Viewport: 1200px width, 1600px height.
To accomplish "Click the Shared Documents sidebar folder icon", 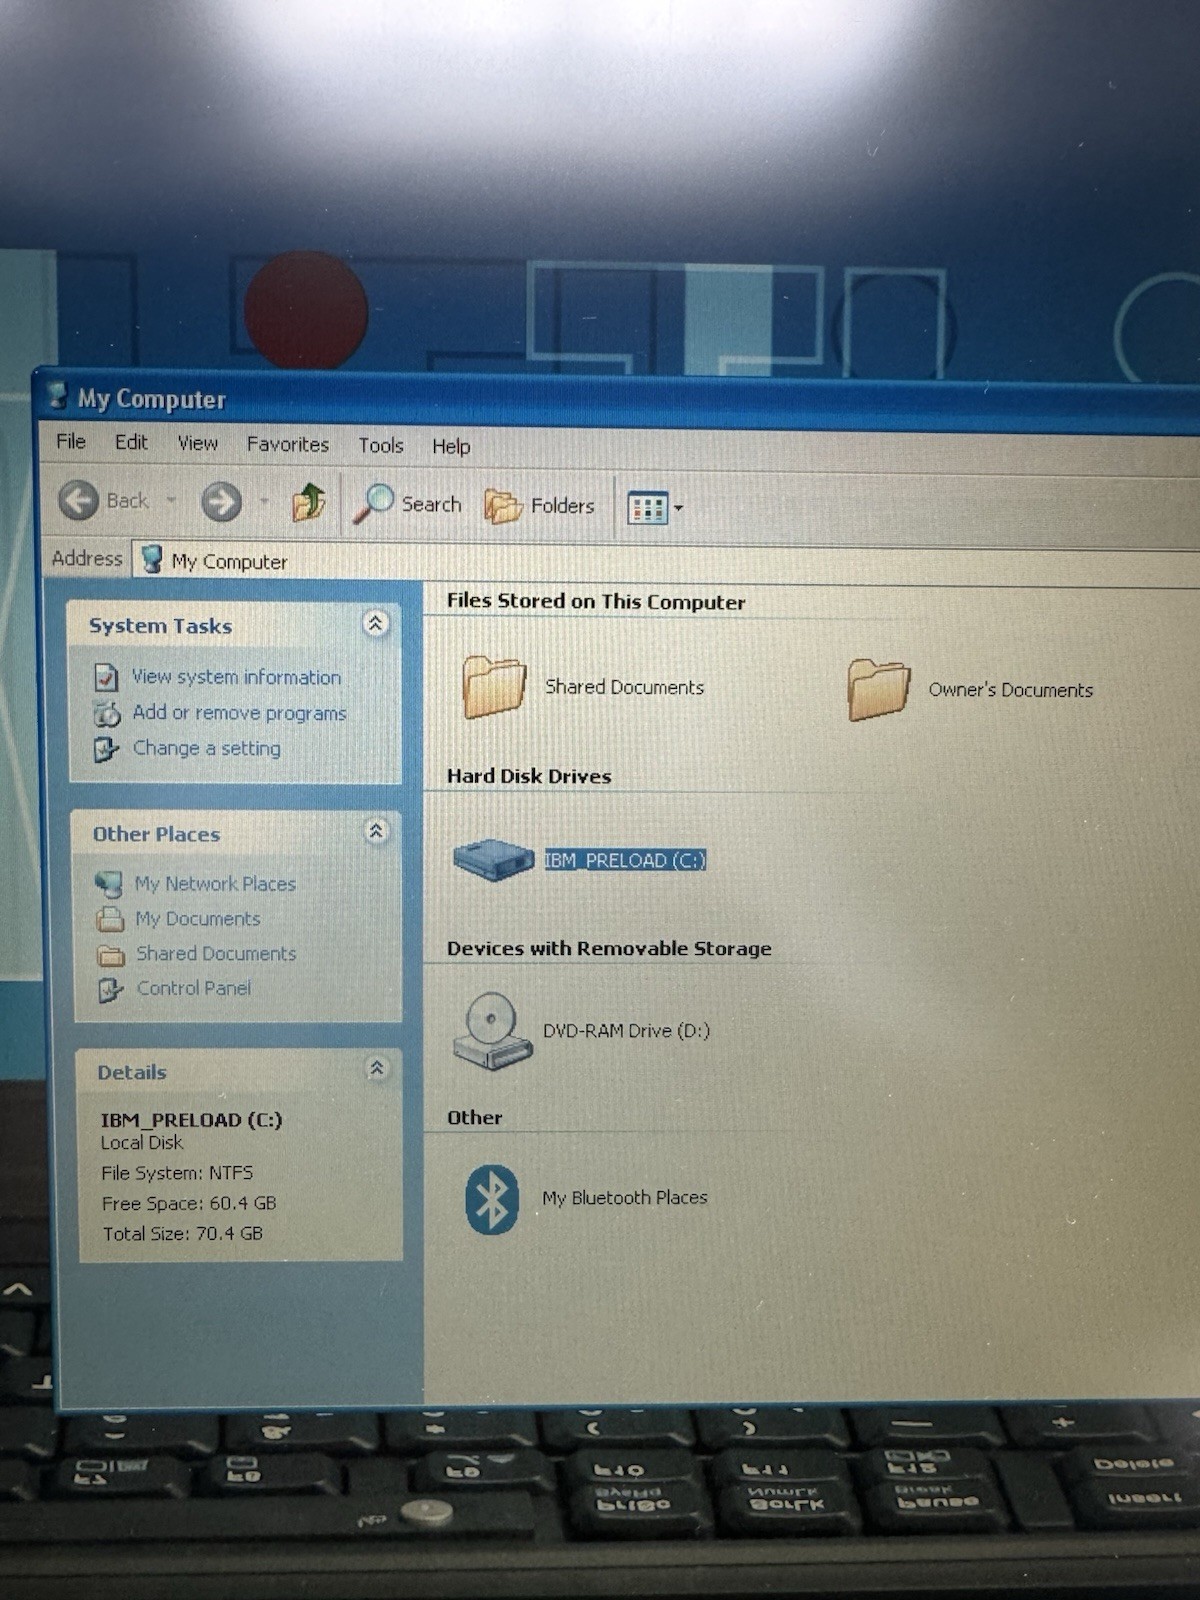I will (x=111, y=955).
